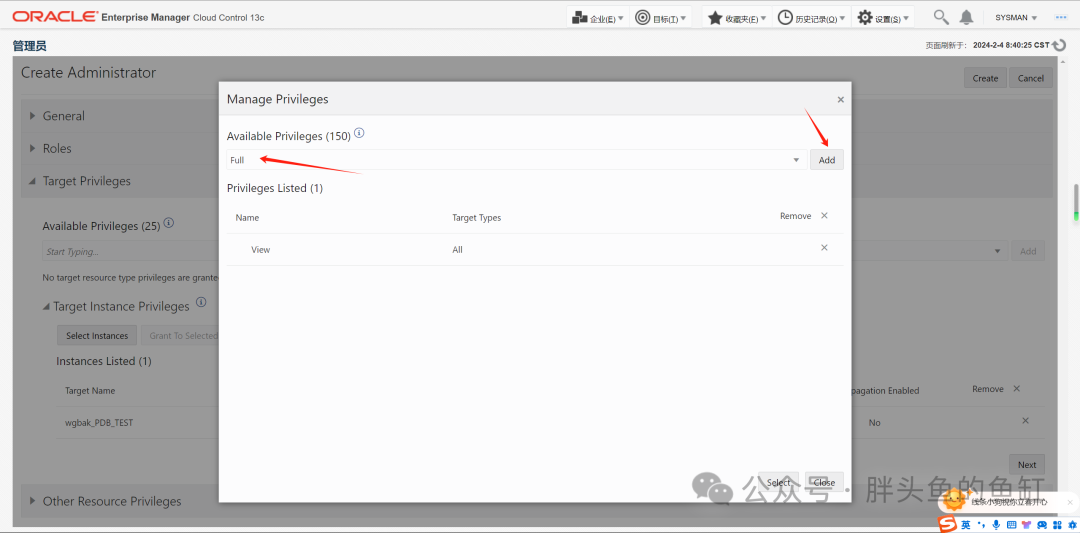Screen dimensions: 1080x533
Task: Click the No propagation value cell
Action: click(x=874, y=422)
